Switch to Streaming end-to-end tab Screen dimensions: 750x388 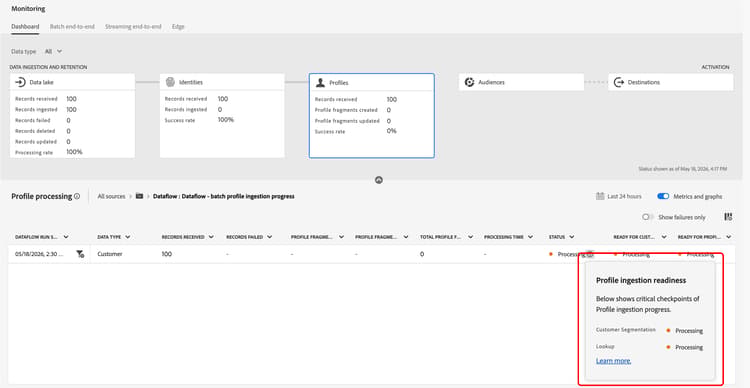133,27
